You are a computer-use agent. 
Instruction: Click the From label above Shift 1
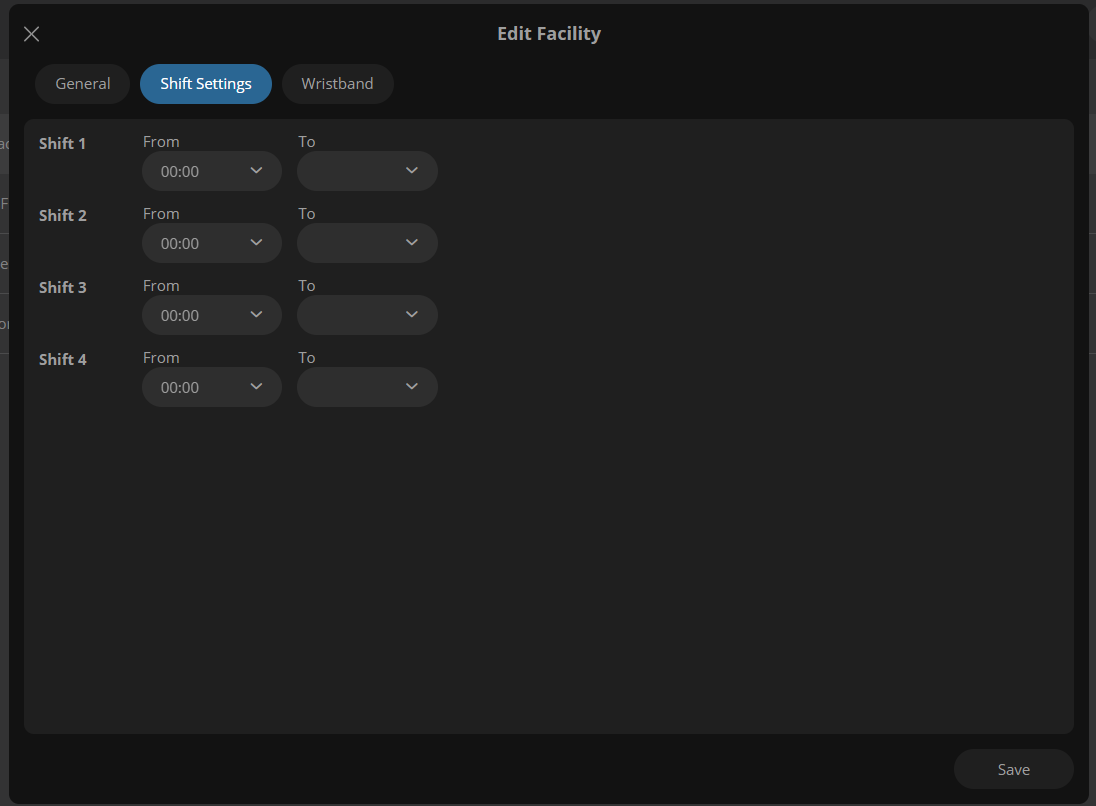click(161, 142)
